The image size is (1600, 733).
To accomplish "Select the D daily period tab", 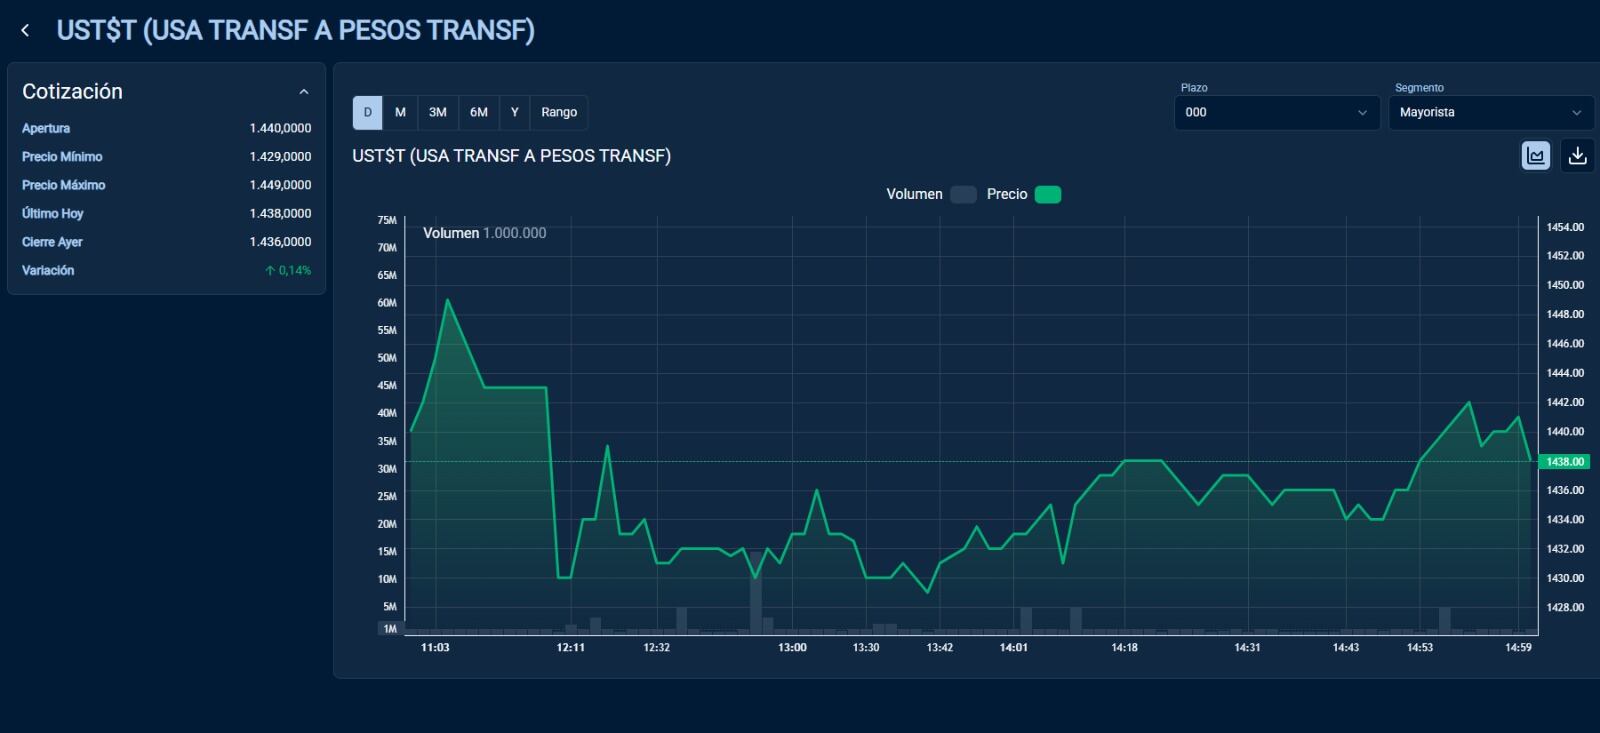I will [x=367, y=112].
